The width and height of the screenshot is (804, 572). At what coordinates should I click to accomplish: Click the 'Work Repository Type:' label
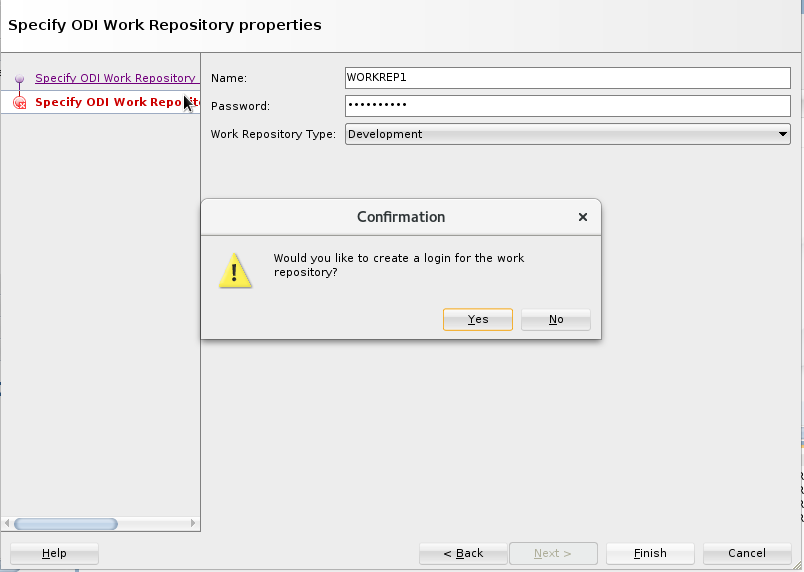pyautogui.click(x=273, y=134)
